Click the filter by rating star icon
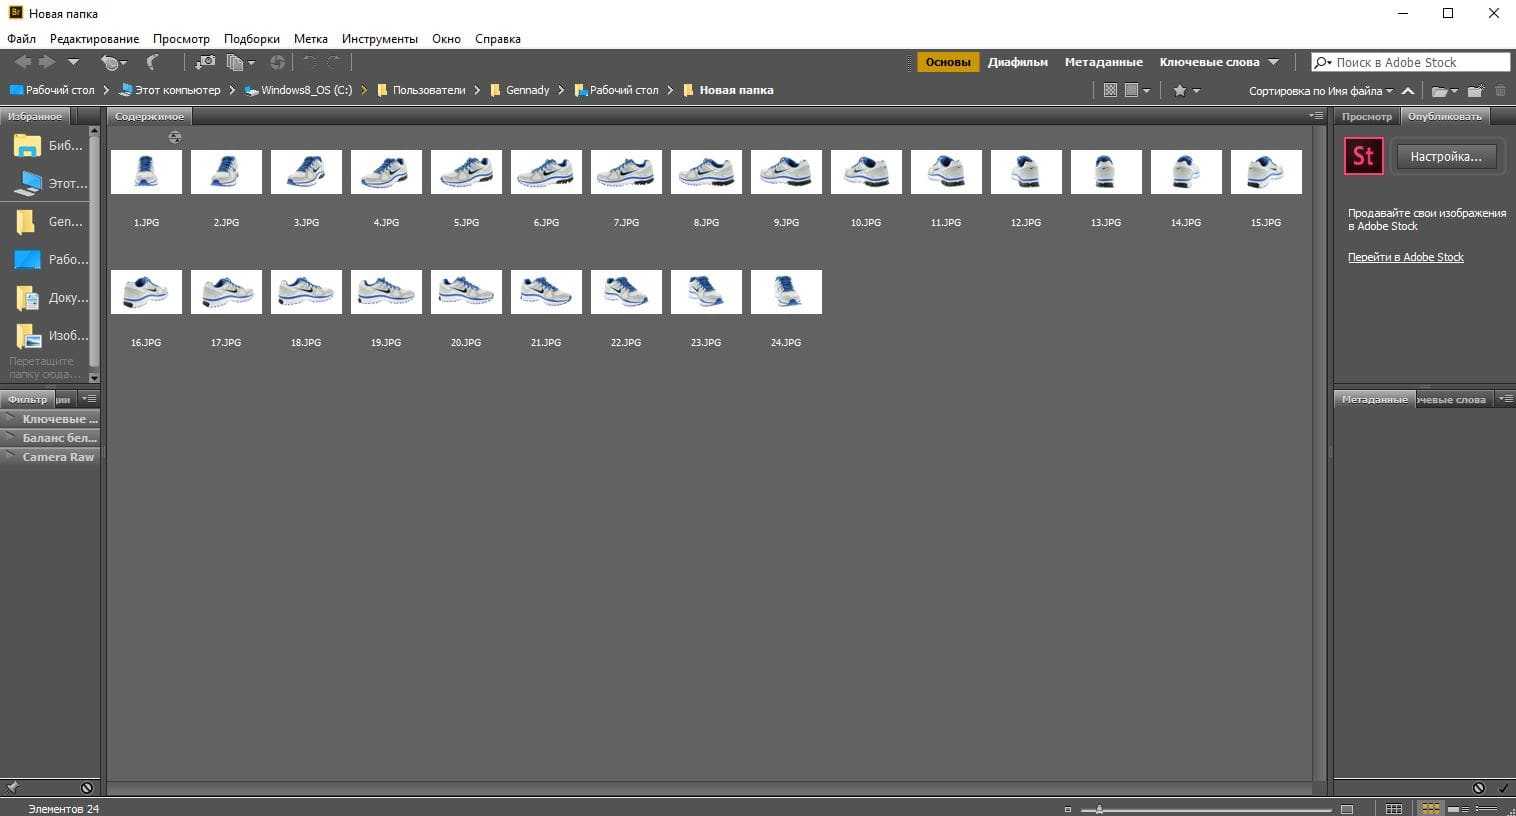The height and width of the screenshot is (816, 1516). click(1180, 91)
